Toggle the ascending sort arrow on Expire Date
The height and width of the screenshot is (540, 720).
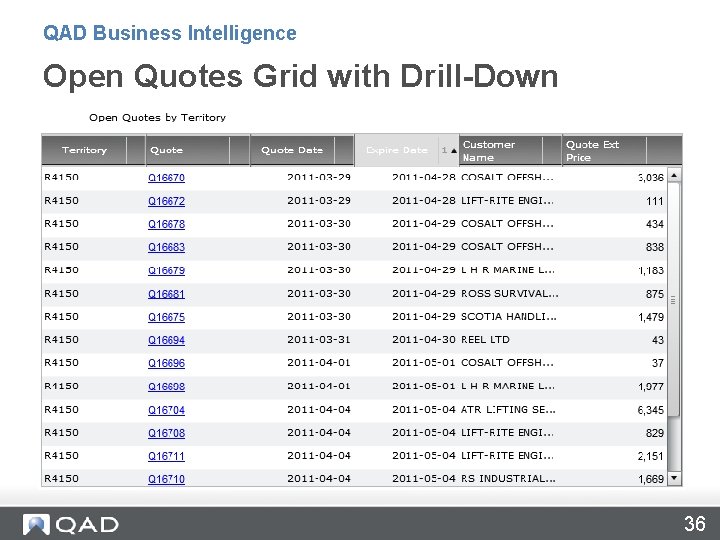point(454,151)
